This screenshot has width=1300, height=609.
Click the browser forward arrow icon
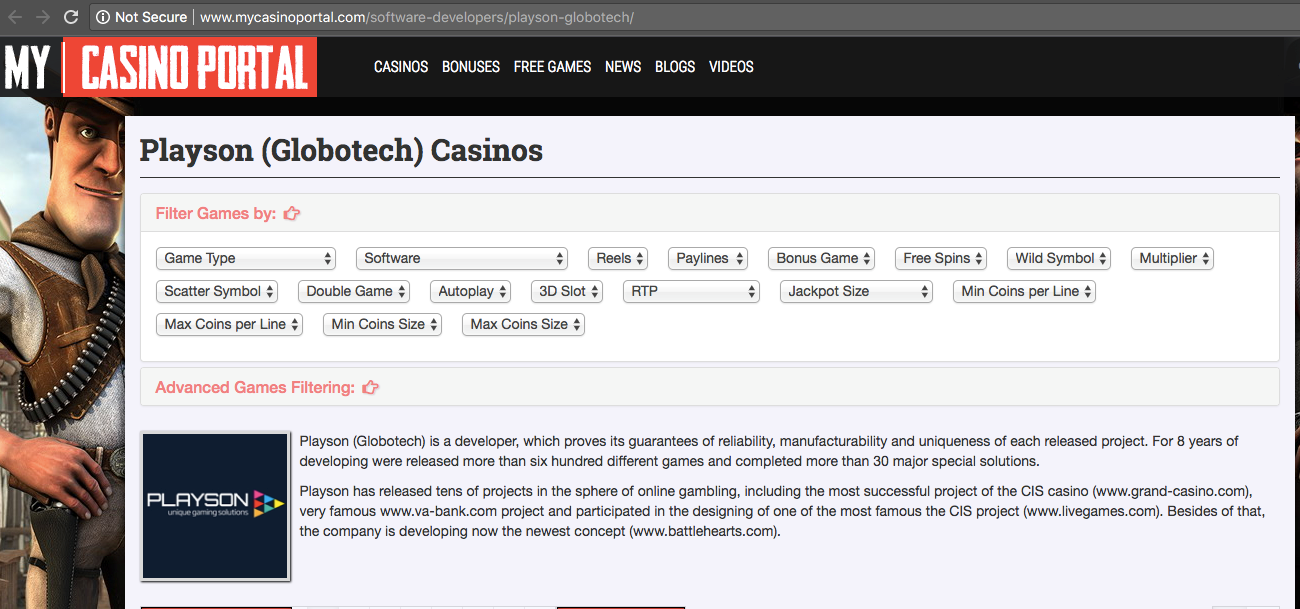42,17
